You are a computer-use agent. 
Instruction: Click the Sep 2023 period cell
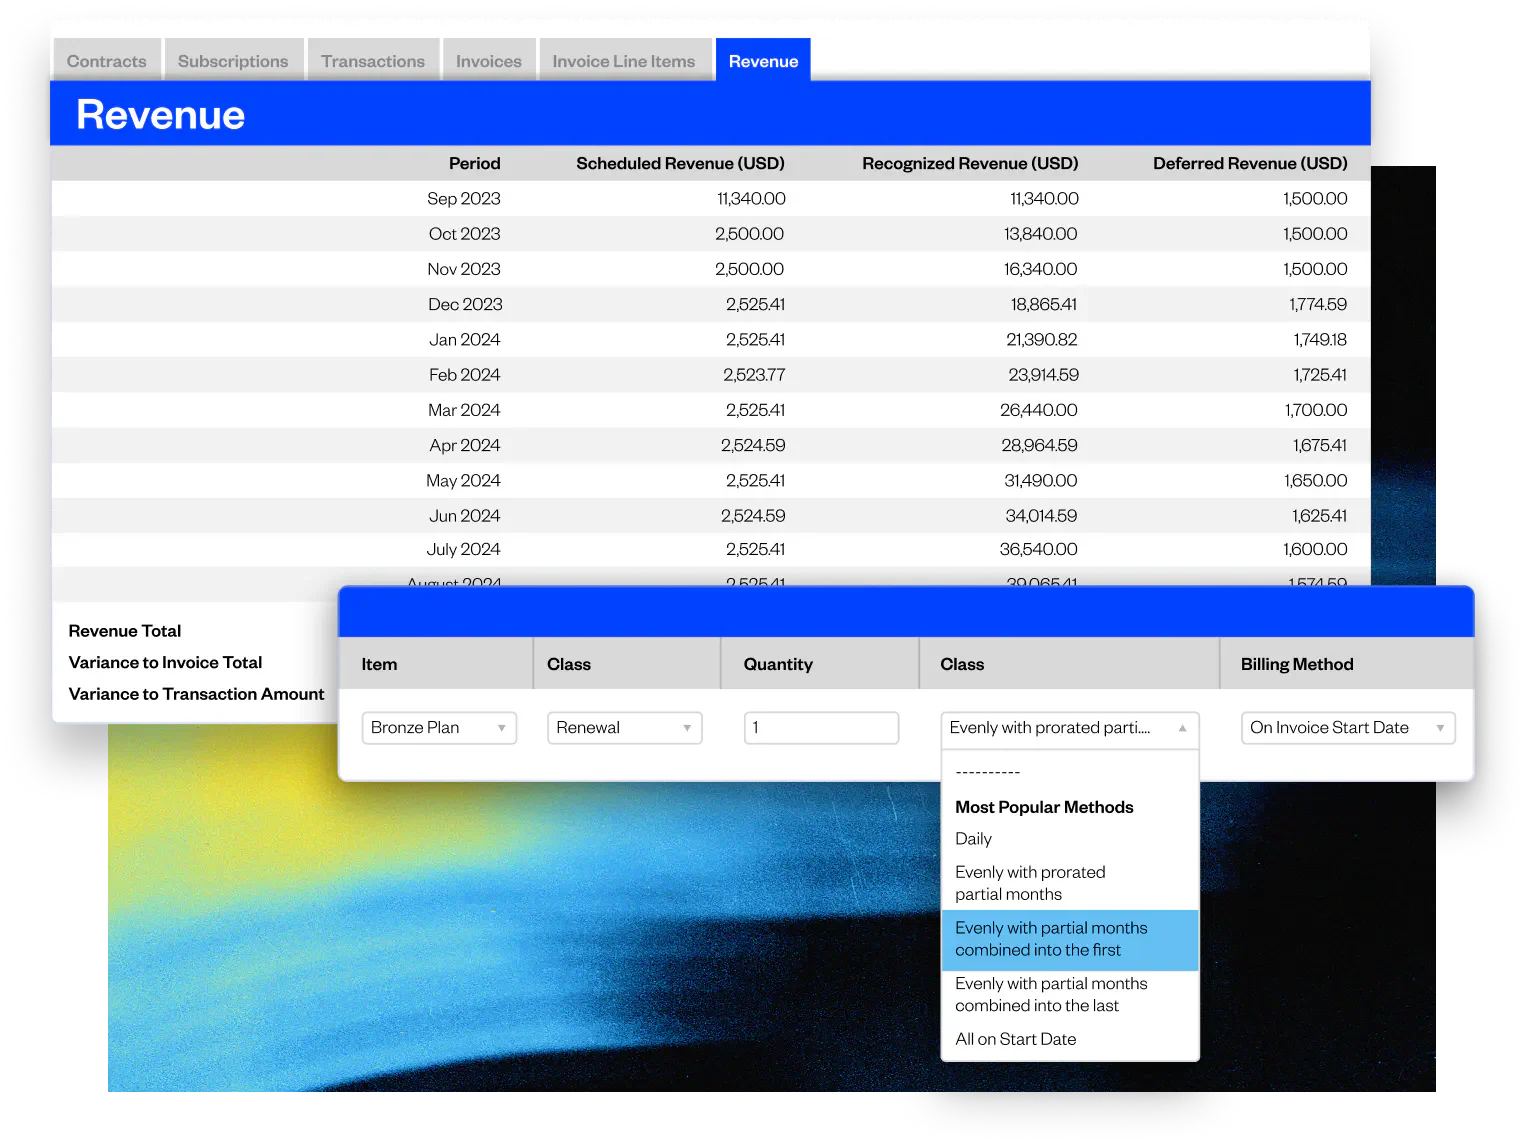[x=464, y=199]
